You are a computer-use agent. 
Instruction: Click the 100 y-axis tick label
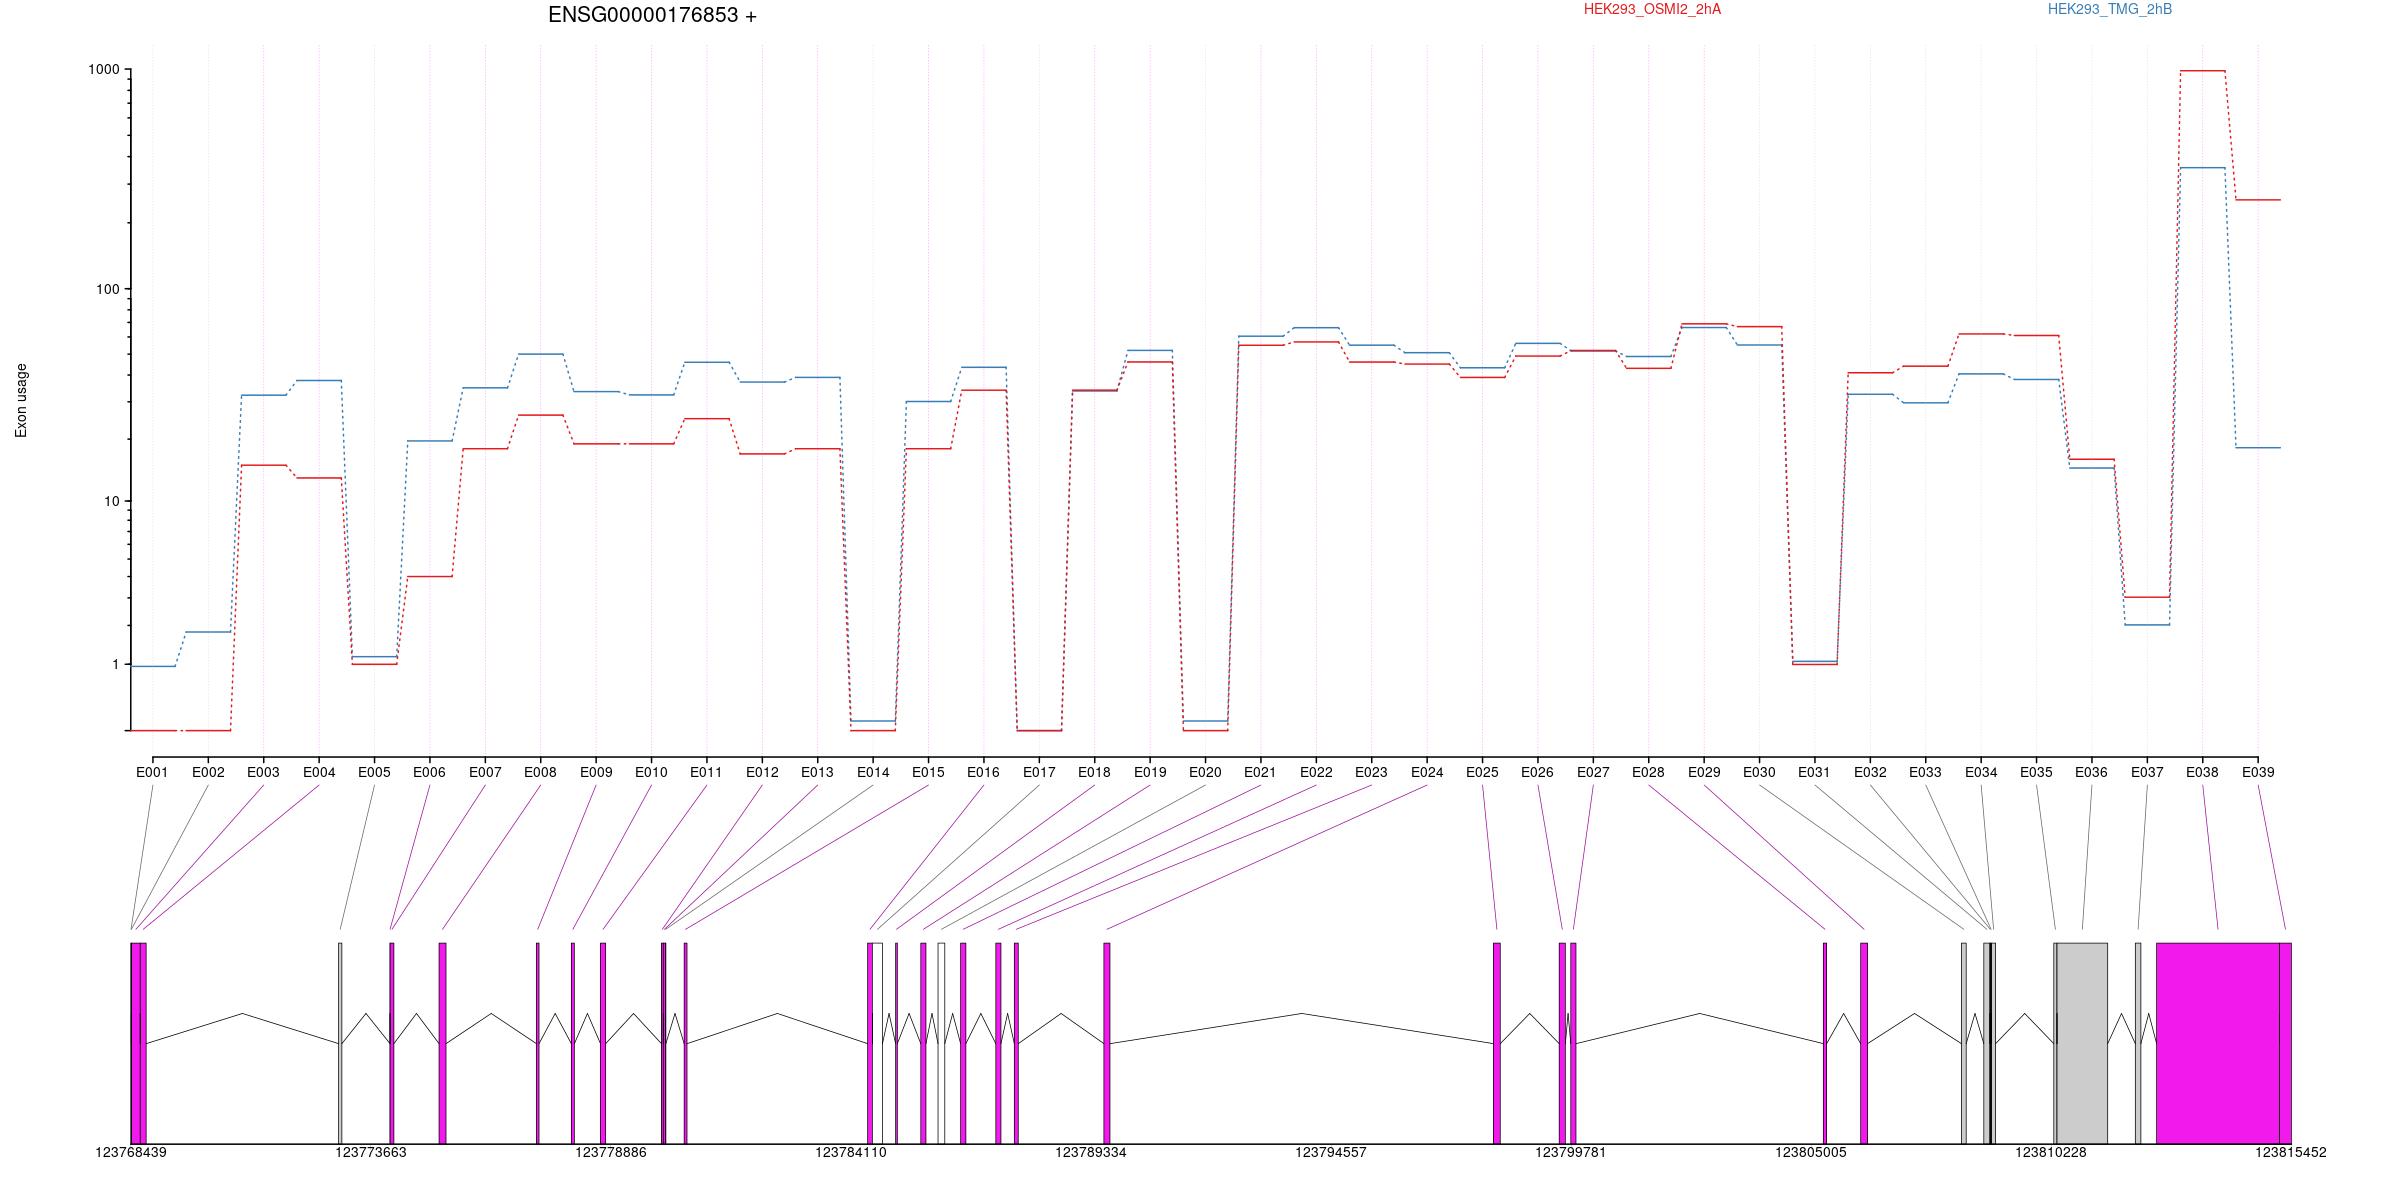click(107, 289)
